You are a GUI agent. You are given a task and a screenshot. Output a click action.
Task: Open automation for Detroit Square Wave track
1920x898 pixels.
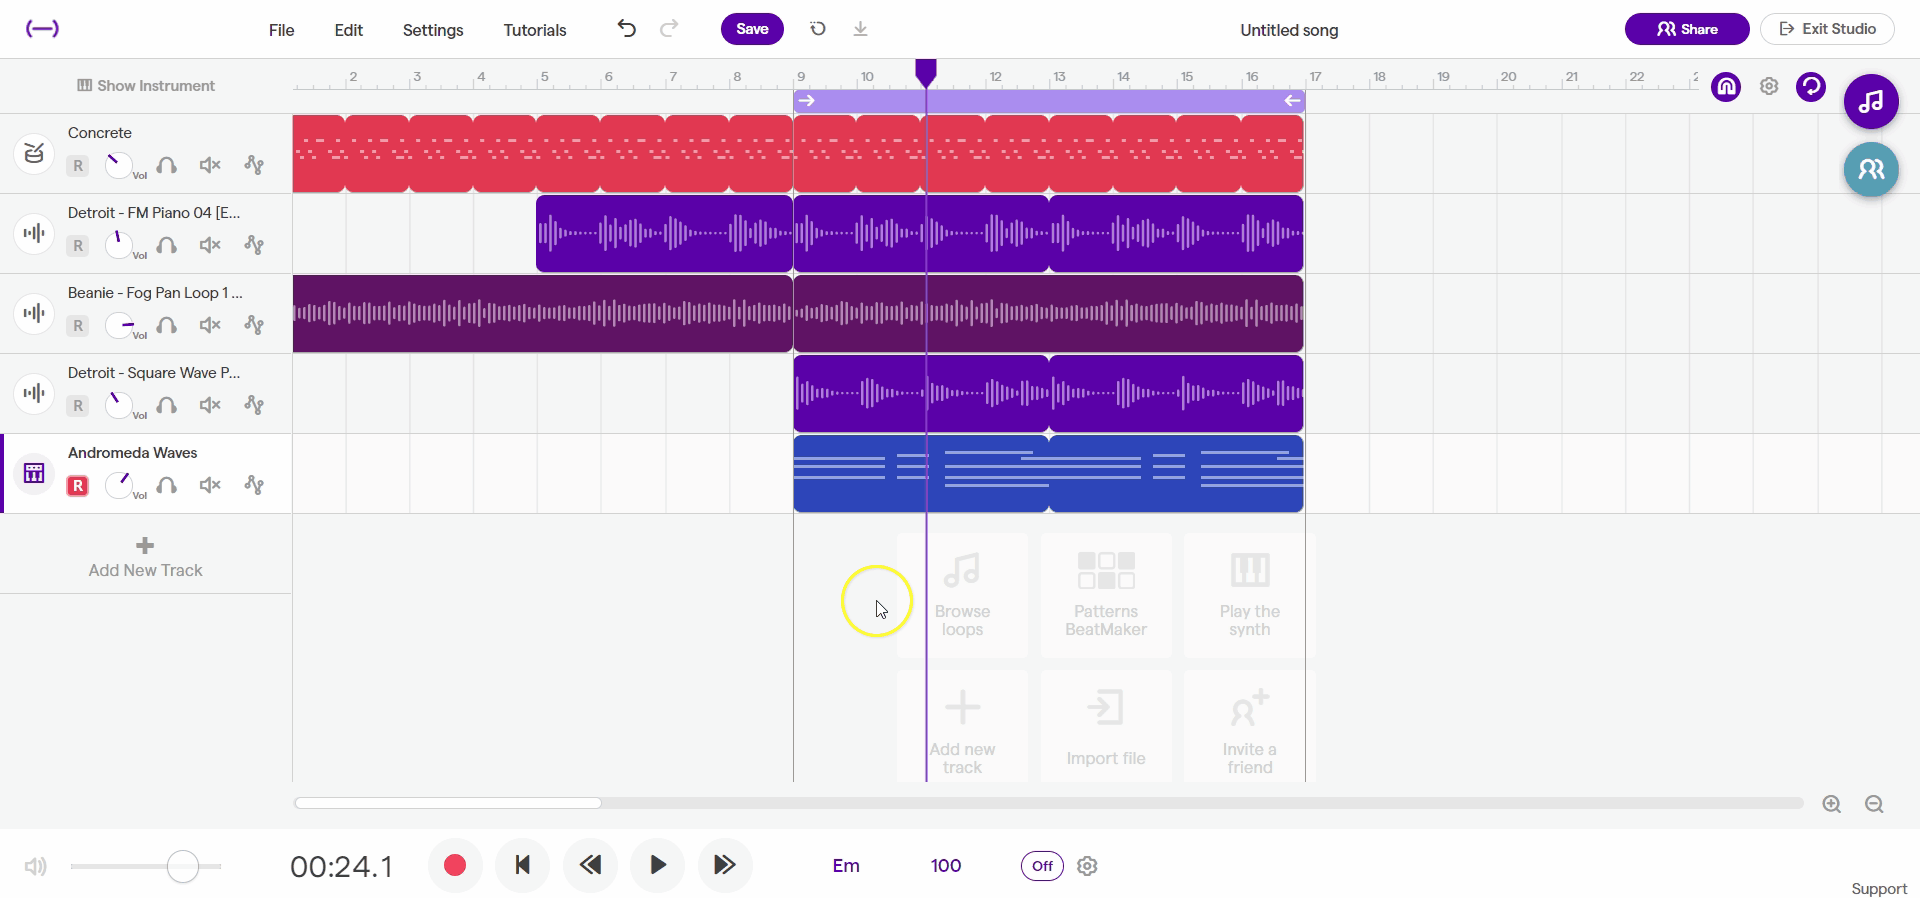254,405
